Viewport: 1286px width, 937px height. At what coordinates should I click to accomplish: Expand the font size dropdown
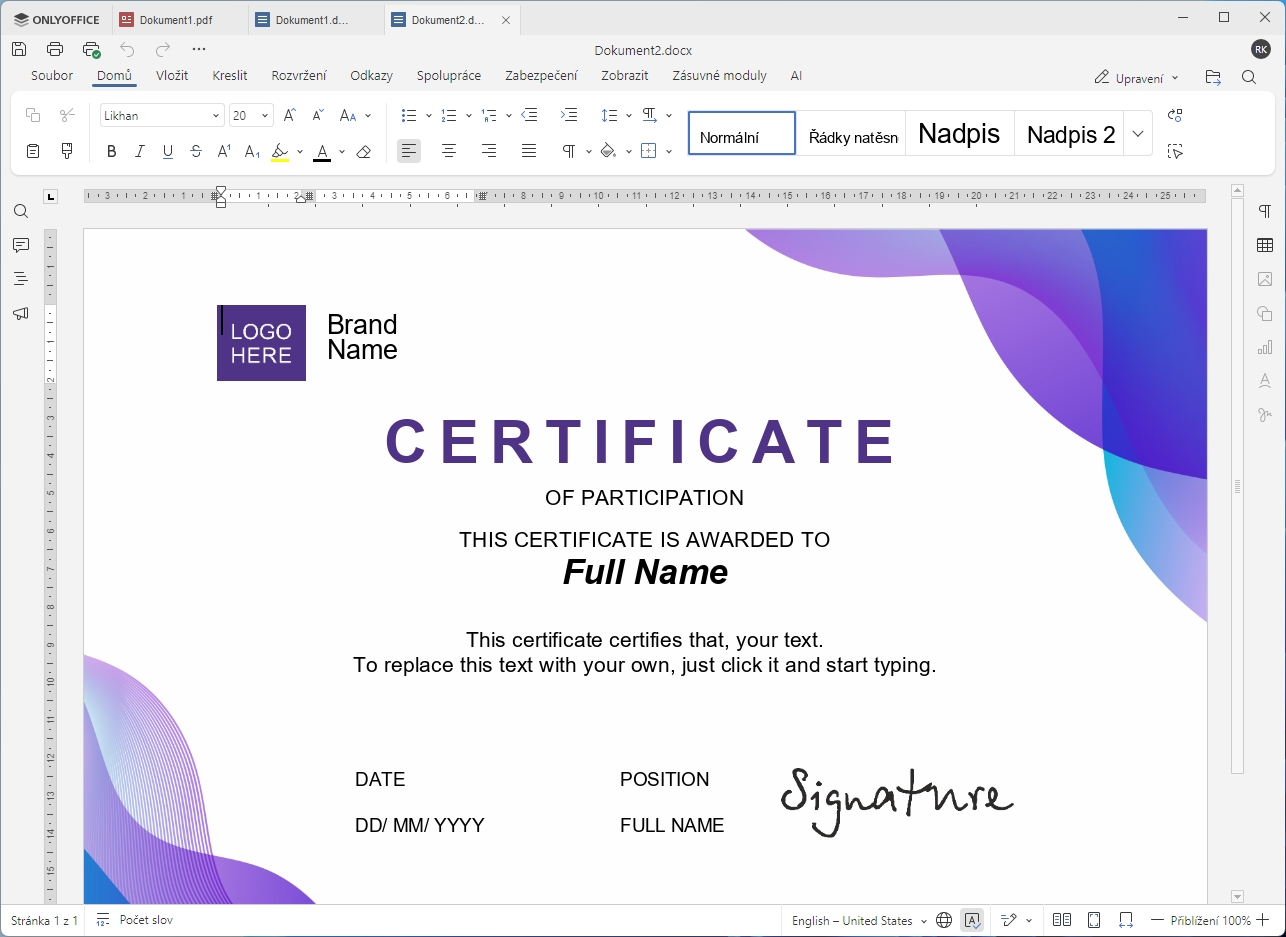click(265, 116)
